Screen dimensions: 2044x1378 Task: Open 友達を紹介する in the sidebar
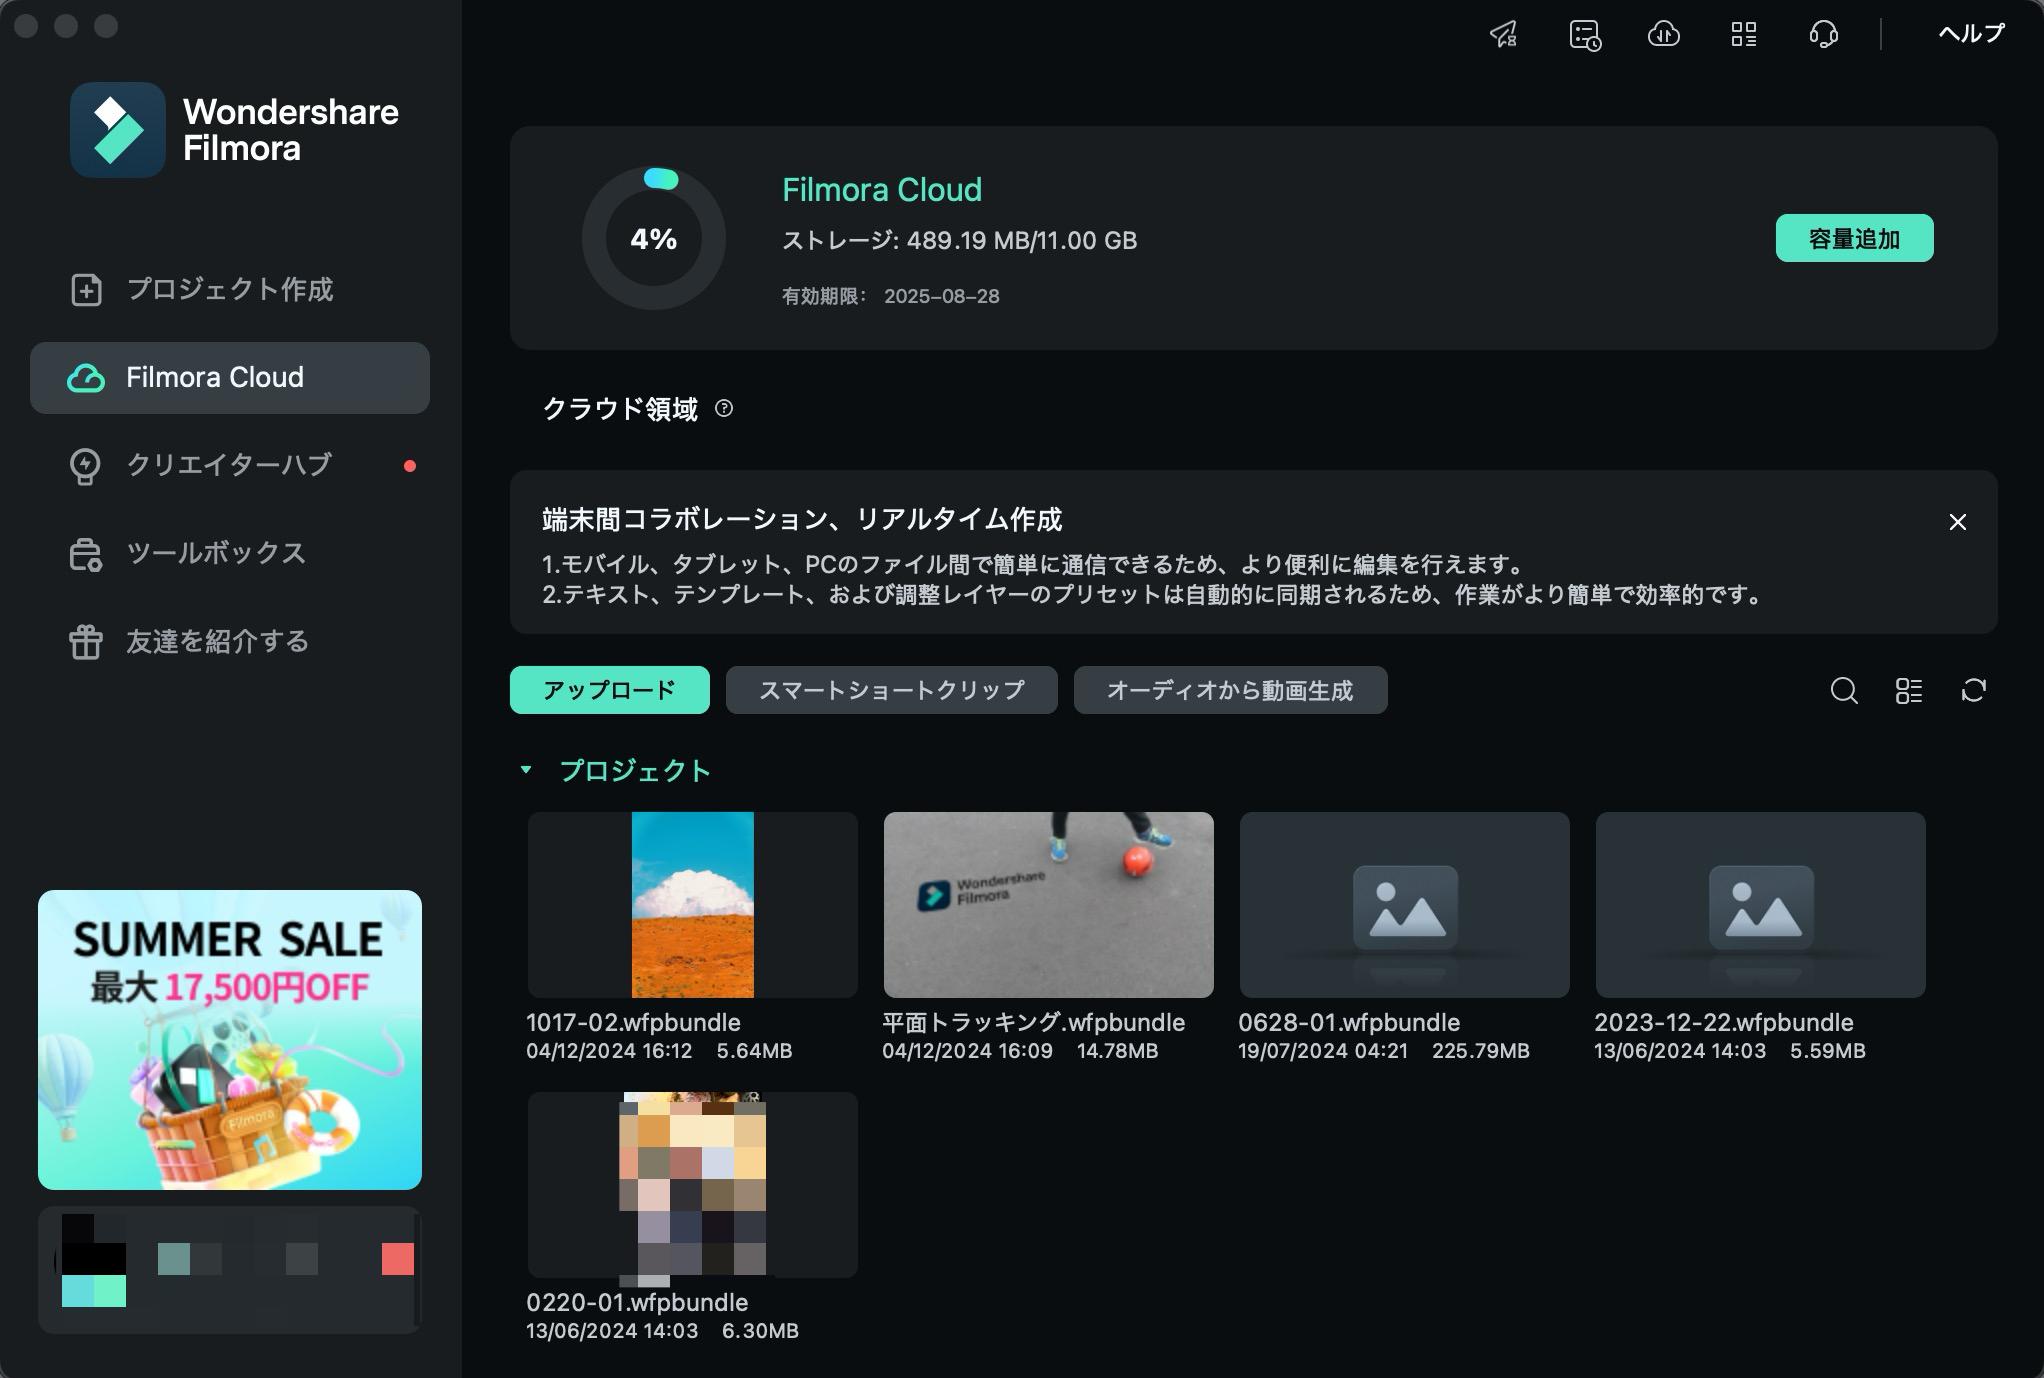coord(230,642)
